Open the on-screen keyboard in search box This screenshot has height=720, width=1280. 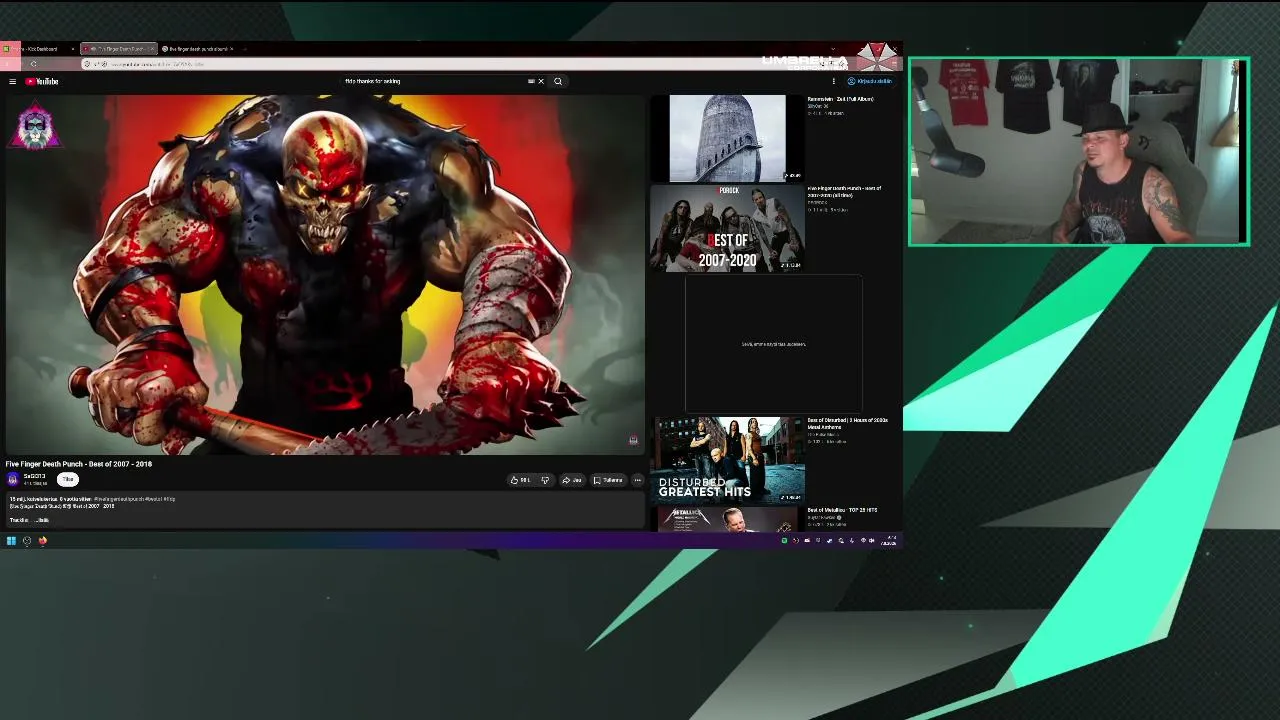[x=531, y=82]
